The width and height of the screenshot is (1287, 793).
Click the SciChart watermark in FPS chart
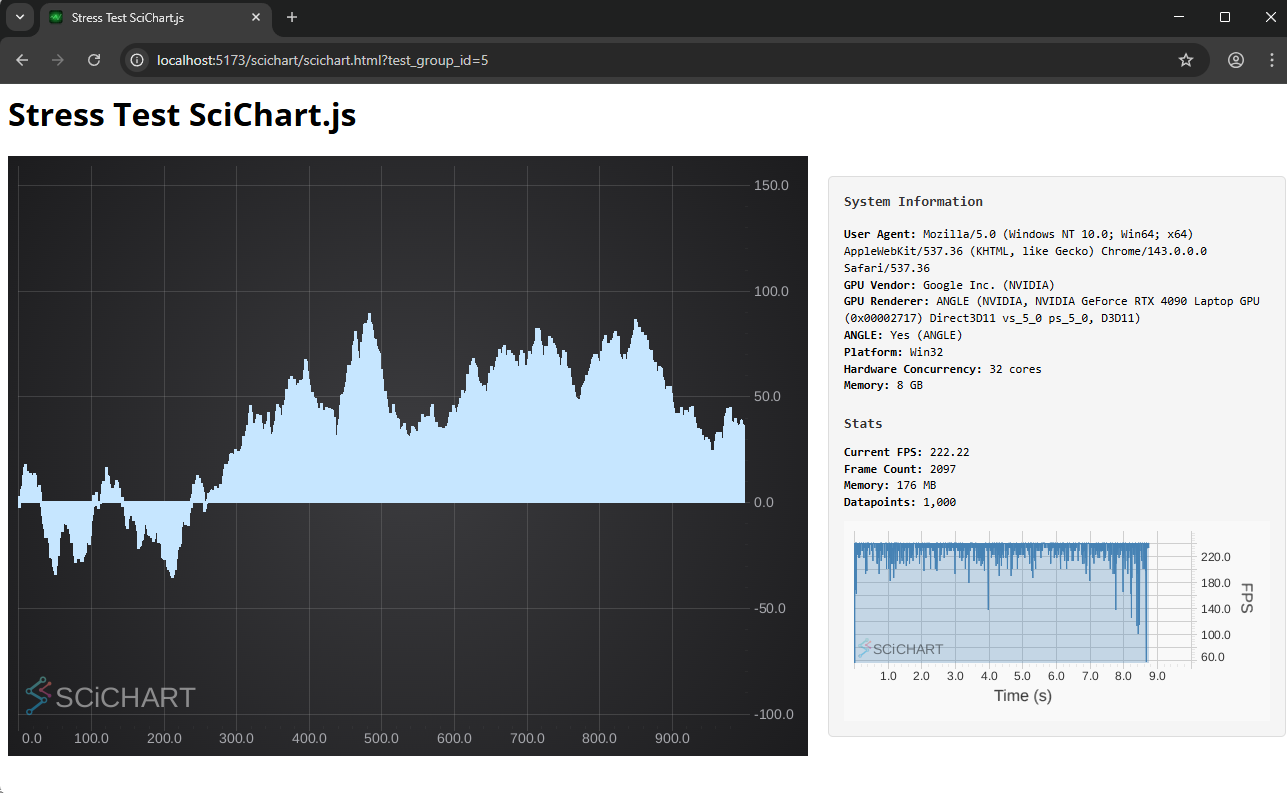coord(899,649)
